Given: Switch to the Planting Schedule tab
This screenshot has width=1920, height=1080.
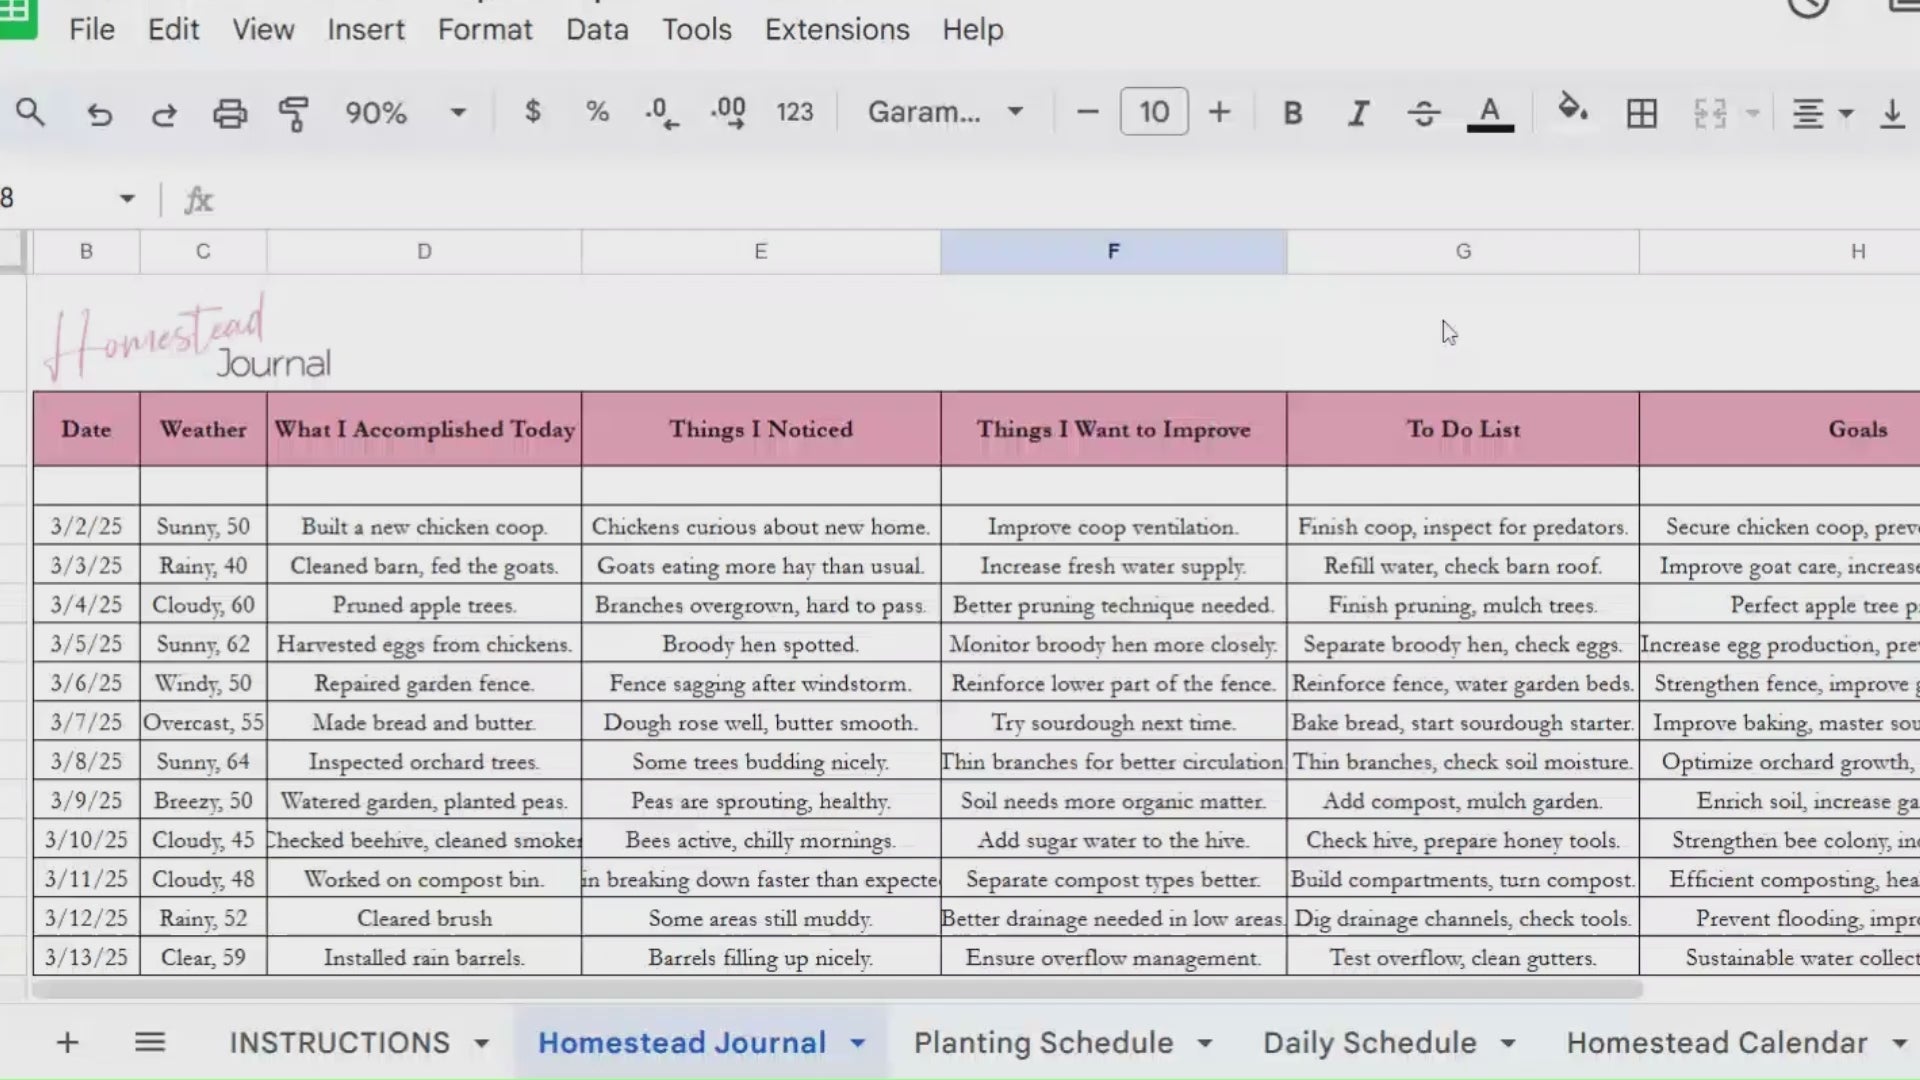Looking at the screenshot, I should 1044,1042.
